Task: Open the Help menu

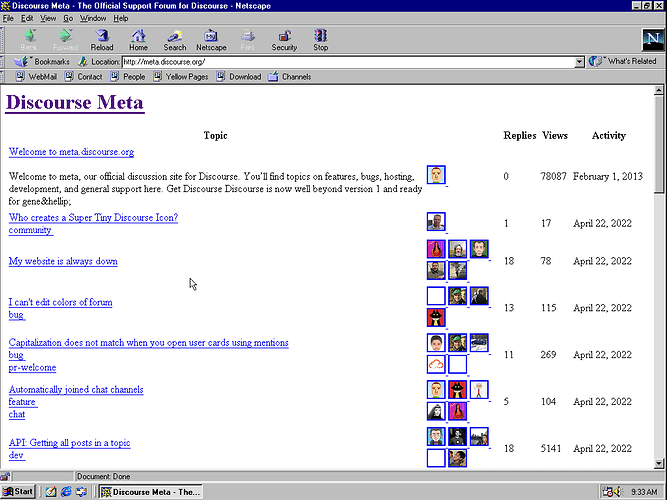Action: [x=121, y=18]
